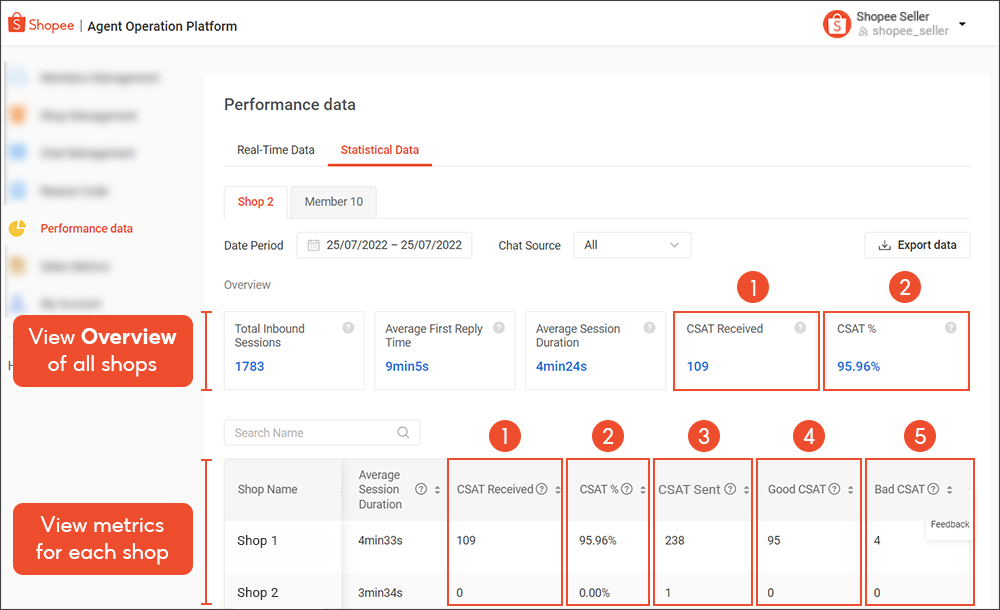Click the calendar icon in Date Period
Viewport: 1000px width, 610px height.
click(x=311, y=245)
